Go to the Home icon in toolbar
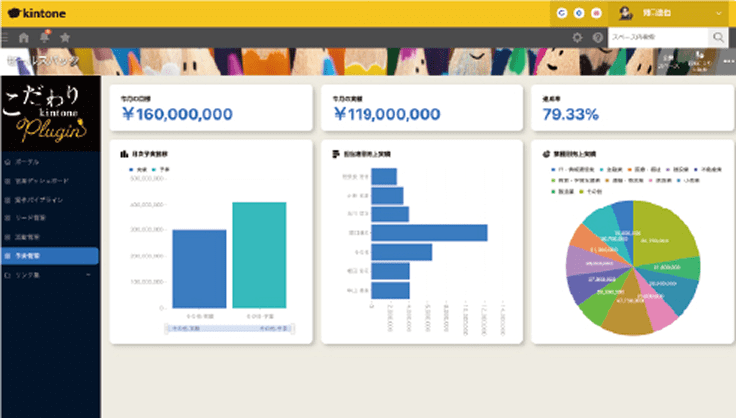736x418 pixels. (24, 37)
